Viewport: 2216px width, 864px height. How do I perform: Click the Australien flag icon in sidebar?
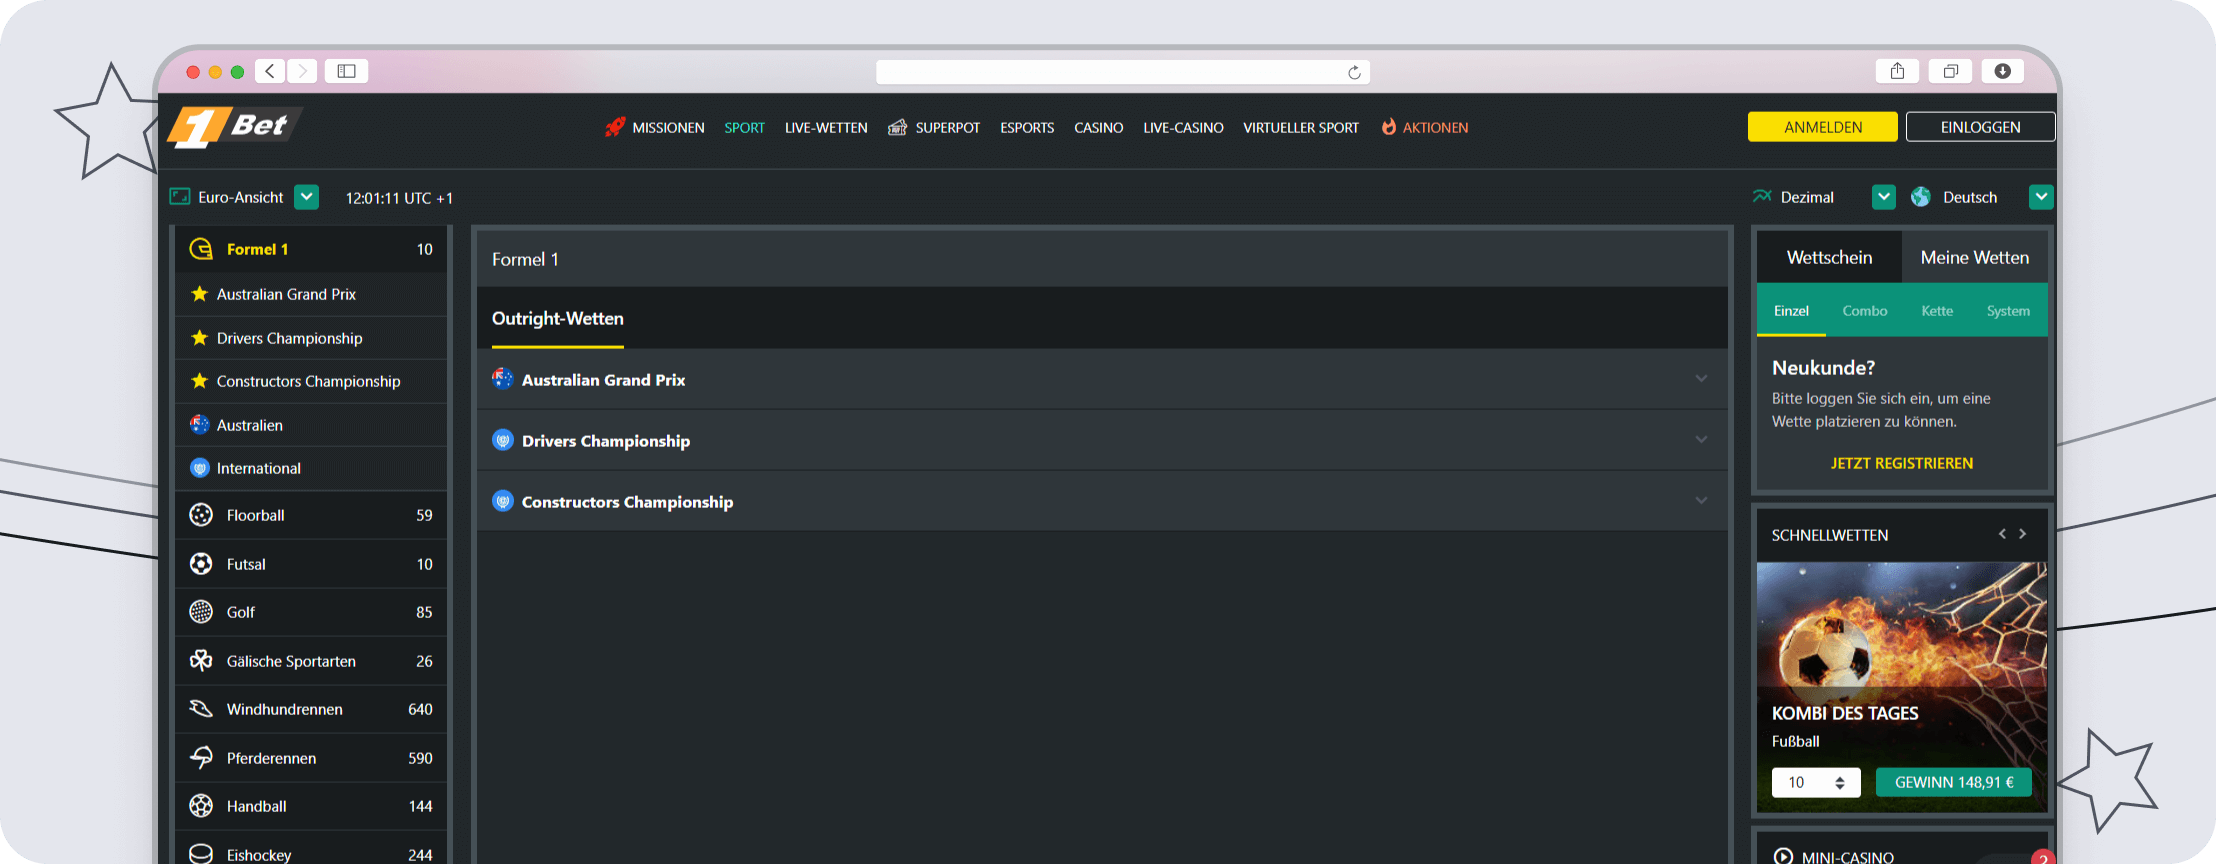click(x=200, y=425)
